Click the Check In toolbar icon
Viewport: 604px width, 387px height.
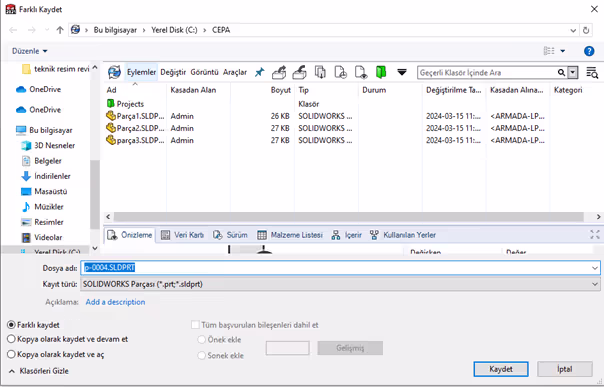[299, 72]
